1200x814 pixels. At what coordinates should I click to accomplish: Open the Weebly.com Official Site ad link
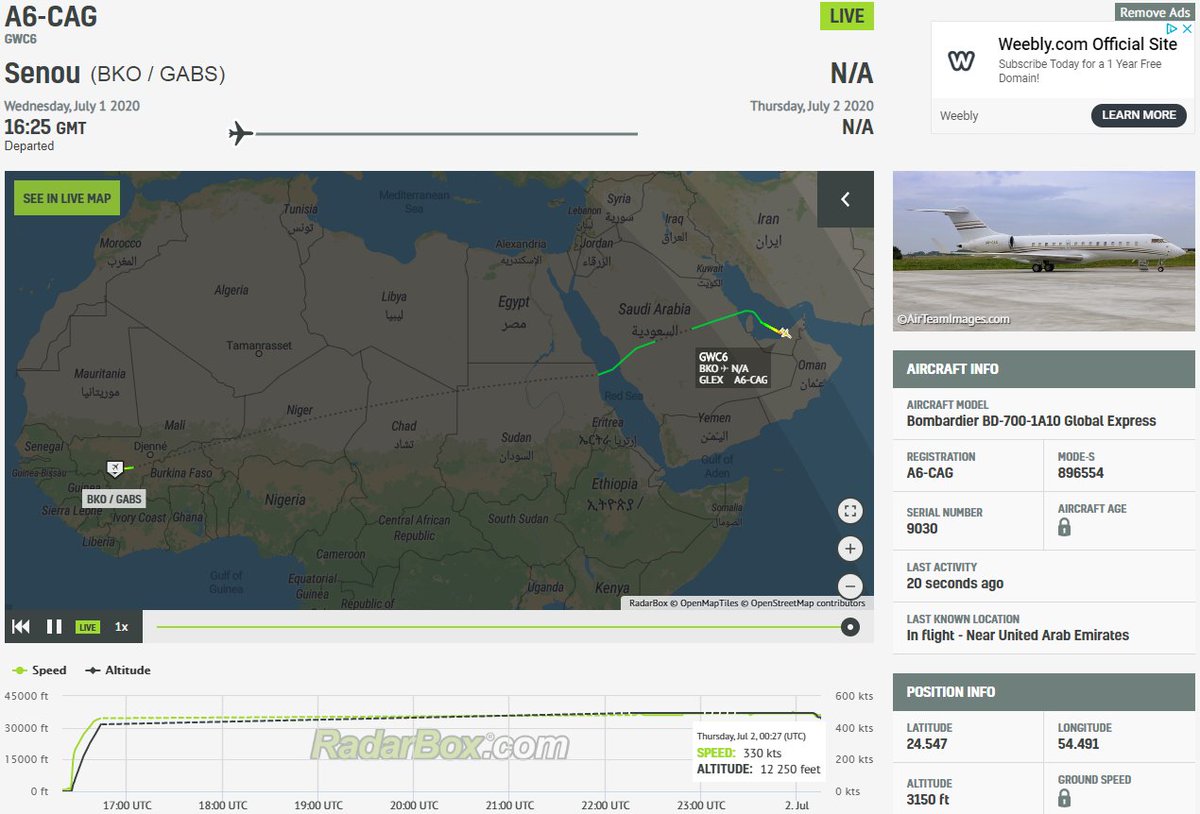[x=1087, y=44]
